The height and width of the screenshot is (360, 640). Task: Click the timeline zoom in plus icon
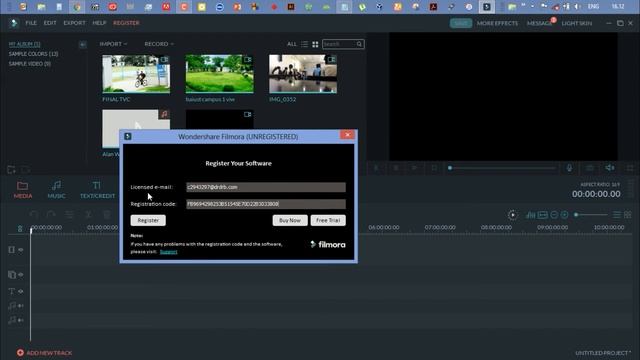[x=564, y=215]
